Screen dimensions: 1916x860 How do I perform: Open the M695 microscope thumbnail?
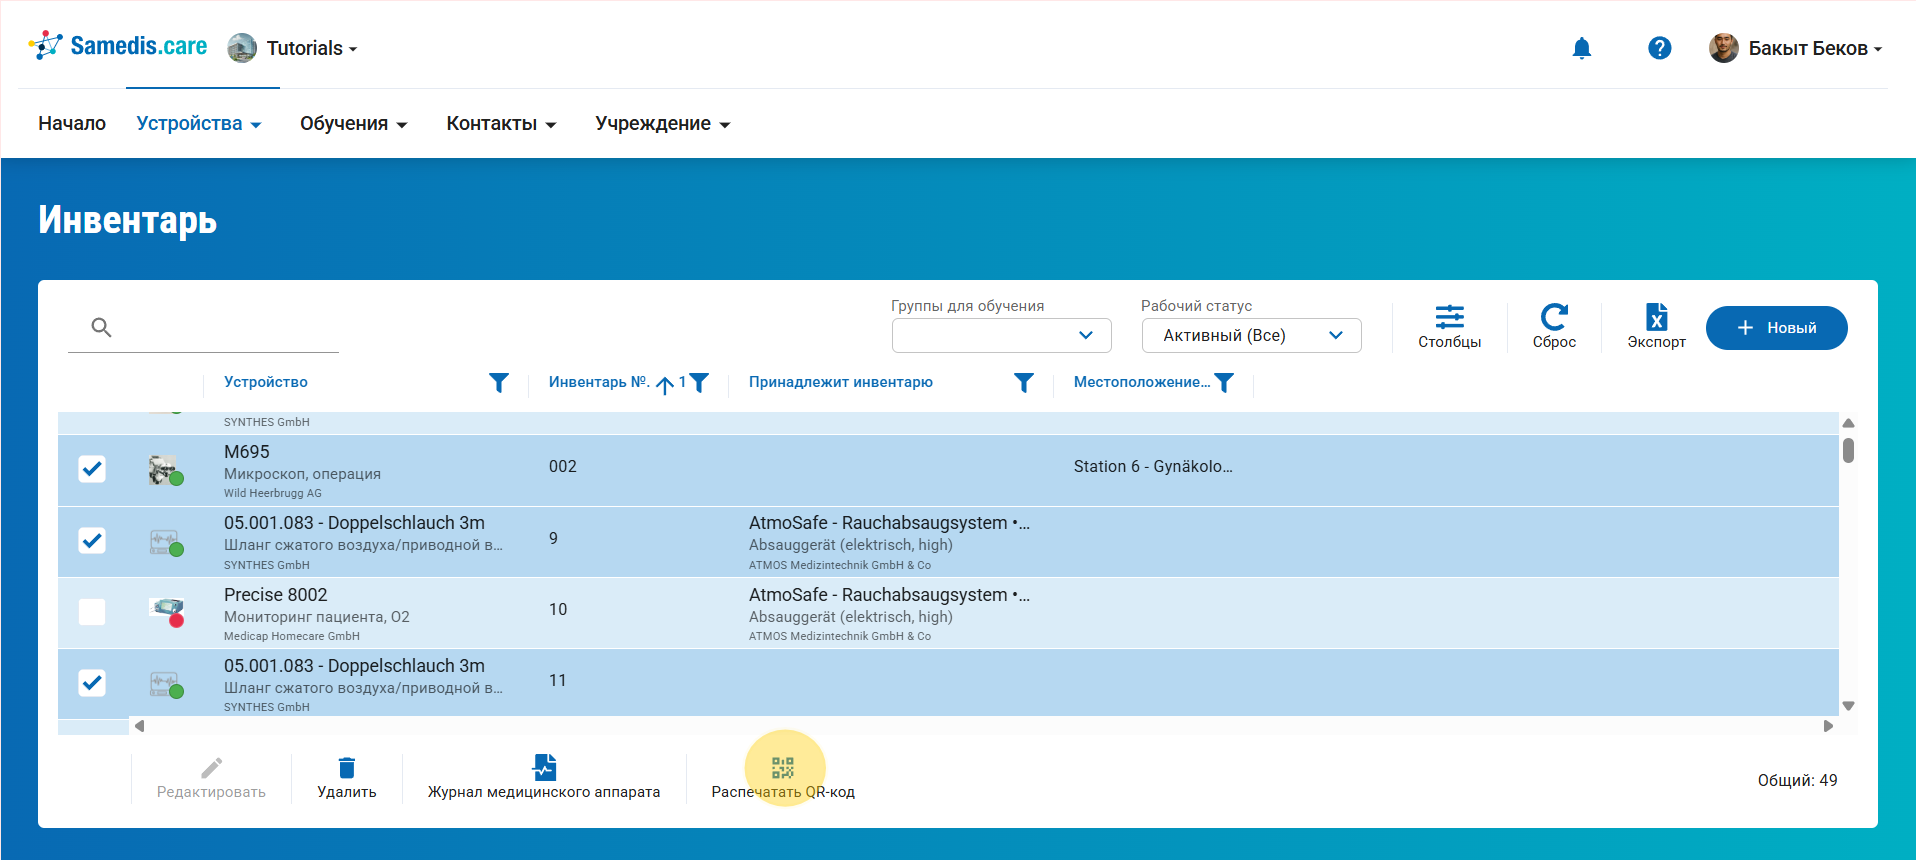coord(164,470)
